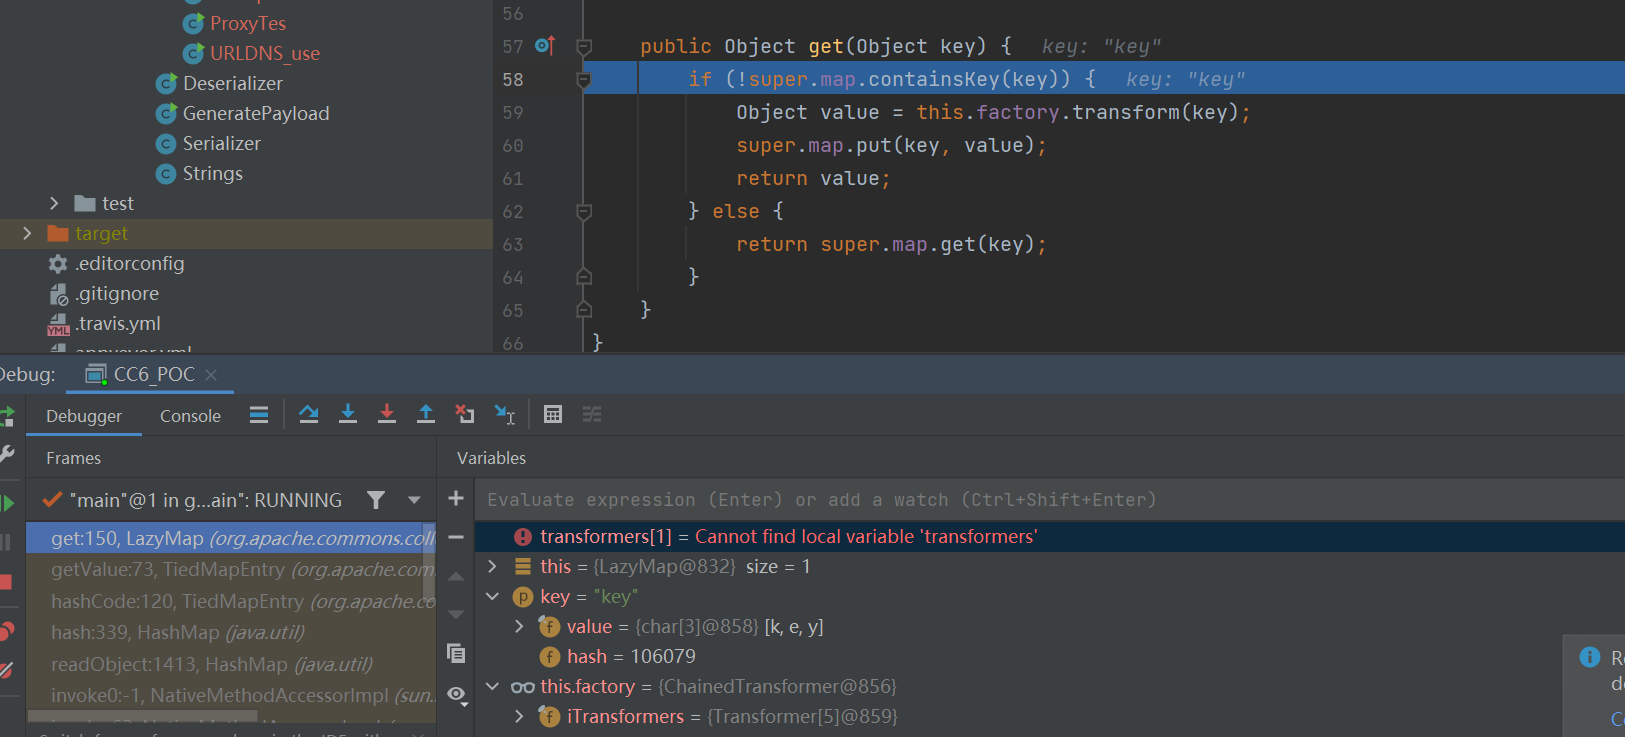1625x737 pixels.
Task: Click the Run to Cursor icon
Action: (x=505, y=414)
